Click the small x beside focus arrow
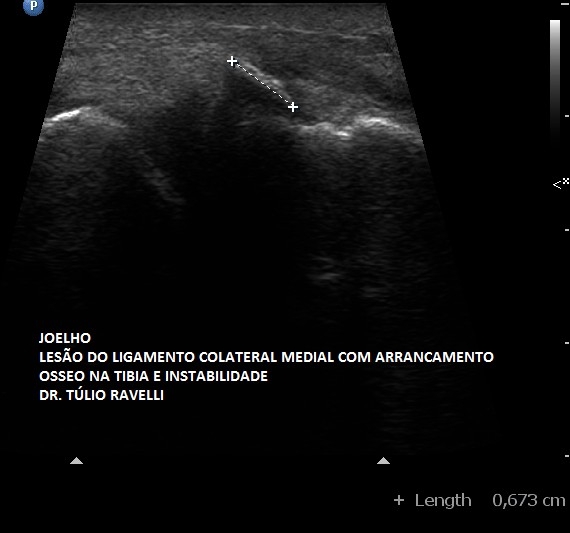570x533 pixels. 566,180
